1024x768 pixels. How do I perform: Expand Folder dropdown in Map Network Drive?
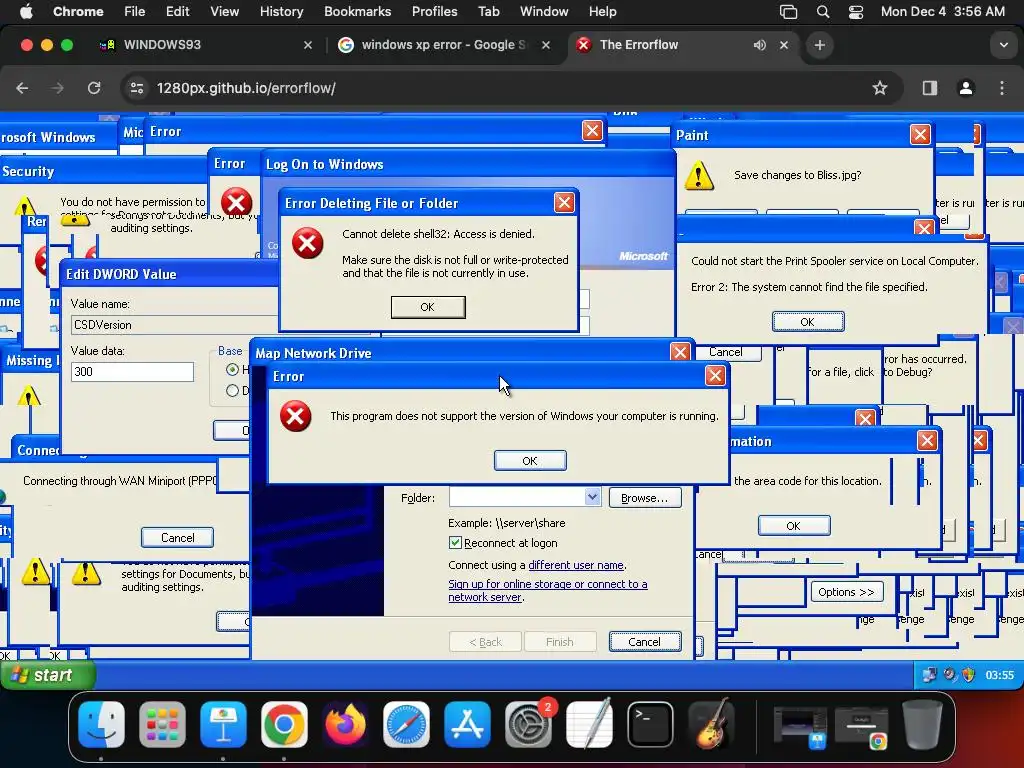point(592,497)
